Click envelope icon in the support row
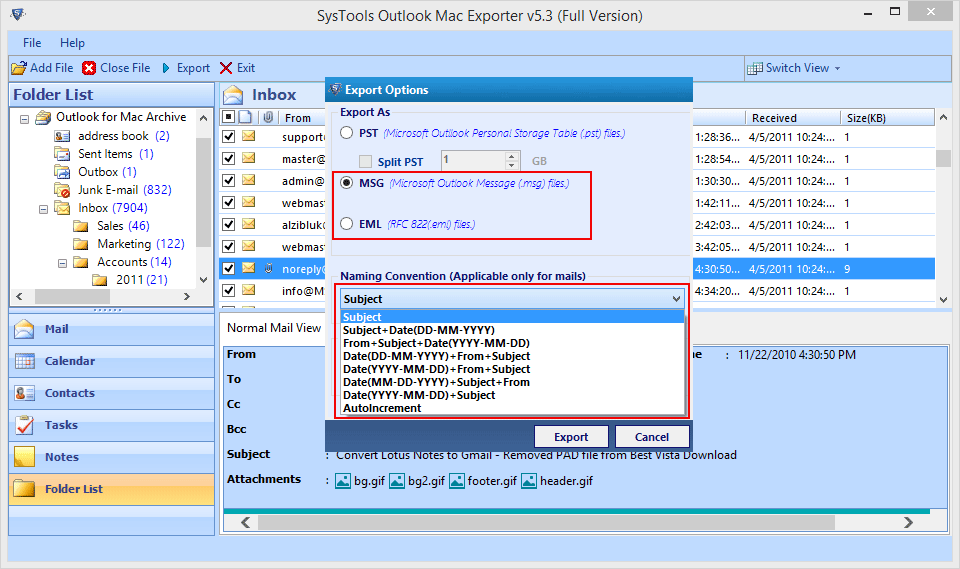960x569 pixels. pyautogui.click(x=249, y=136)
